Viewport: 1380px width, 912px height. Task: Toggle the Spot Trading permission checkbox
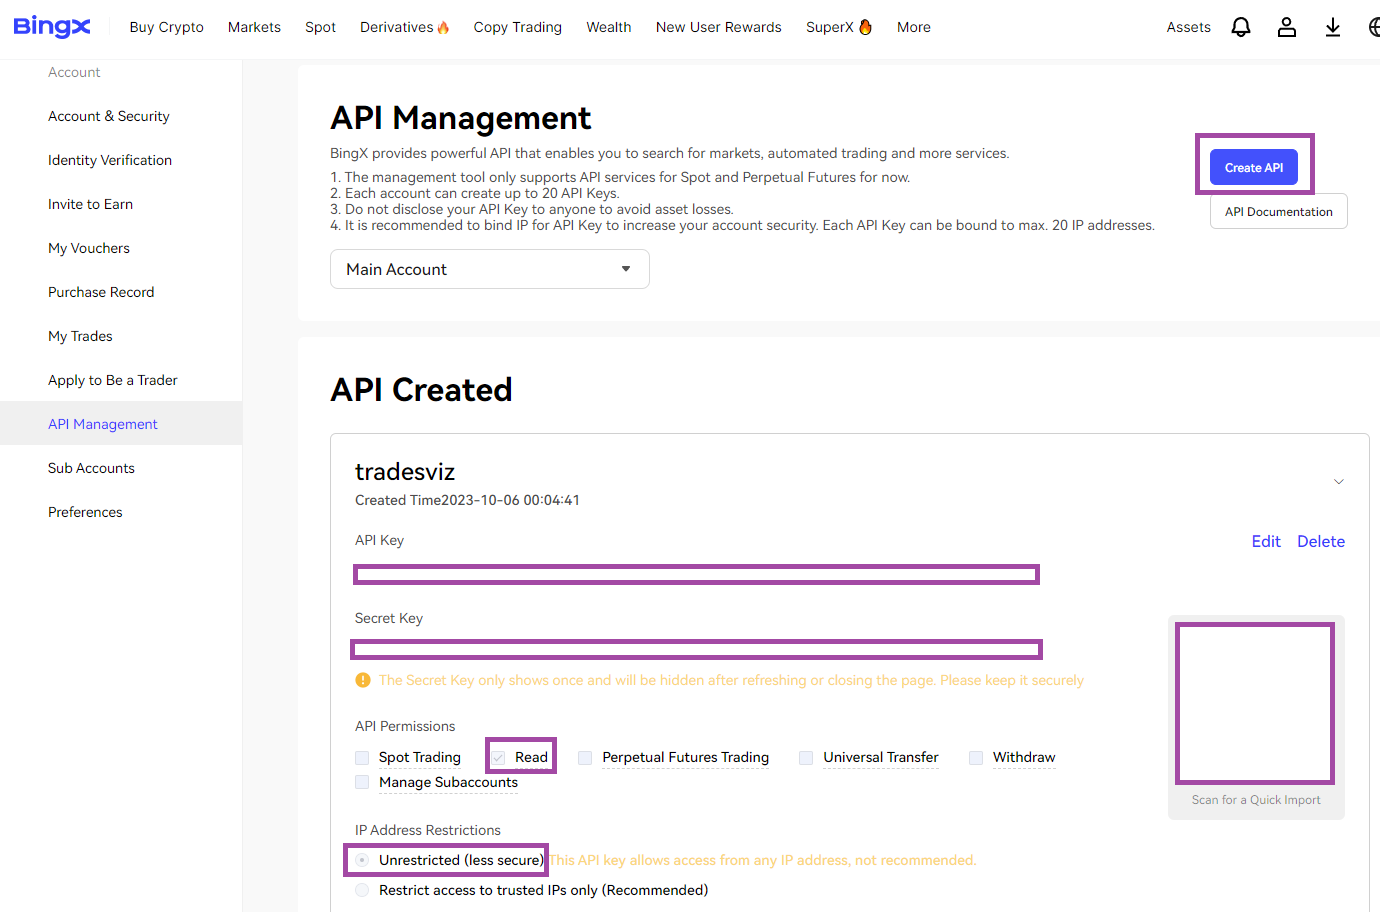(362, 758)
